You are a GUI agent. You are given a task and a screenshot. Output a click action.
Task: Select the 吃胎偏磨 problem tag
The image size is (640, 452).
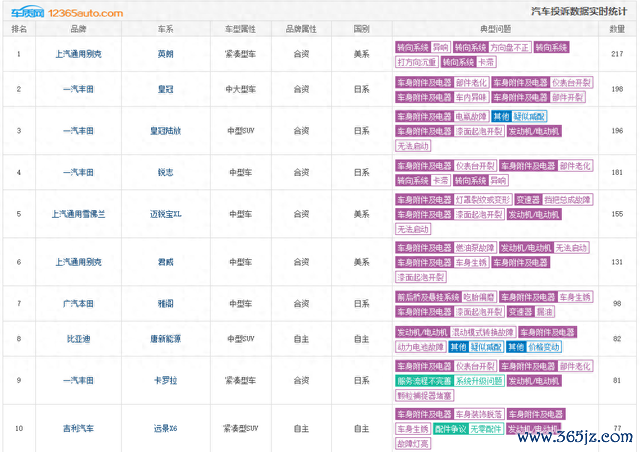tap(479, 297)
